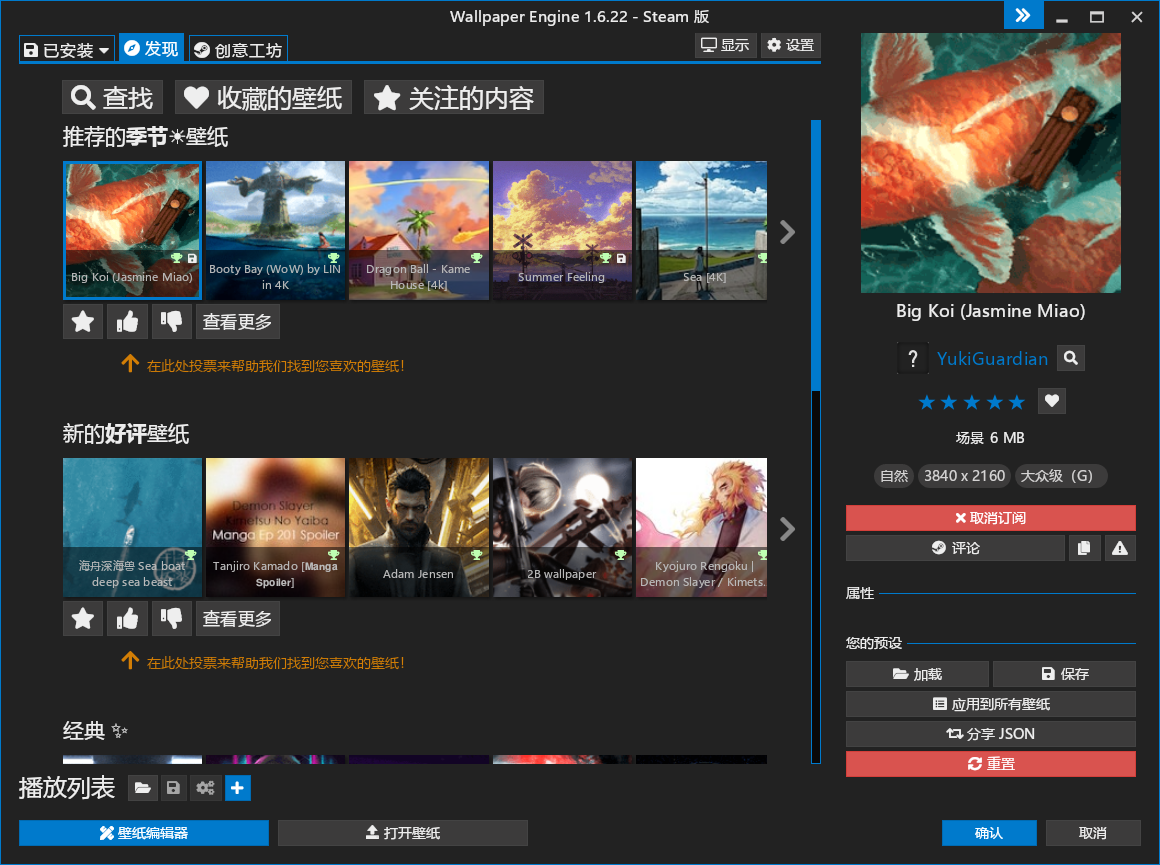Screen dimensions: 1160x865
Task: Downvote the new wallpapers with thumbs down
Action: tap(171, 618)
